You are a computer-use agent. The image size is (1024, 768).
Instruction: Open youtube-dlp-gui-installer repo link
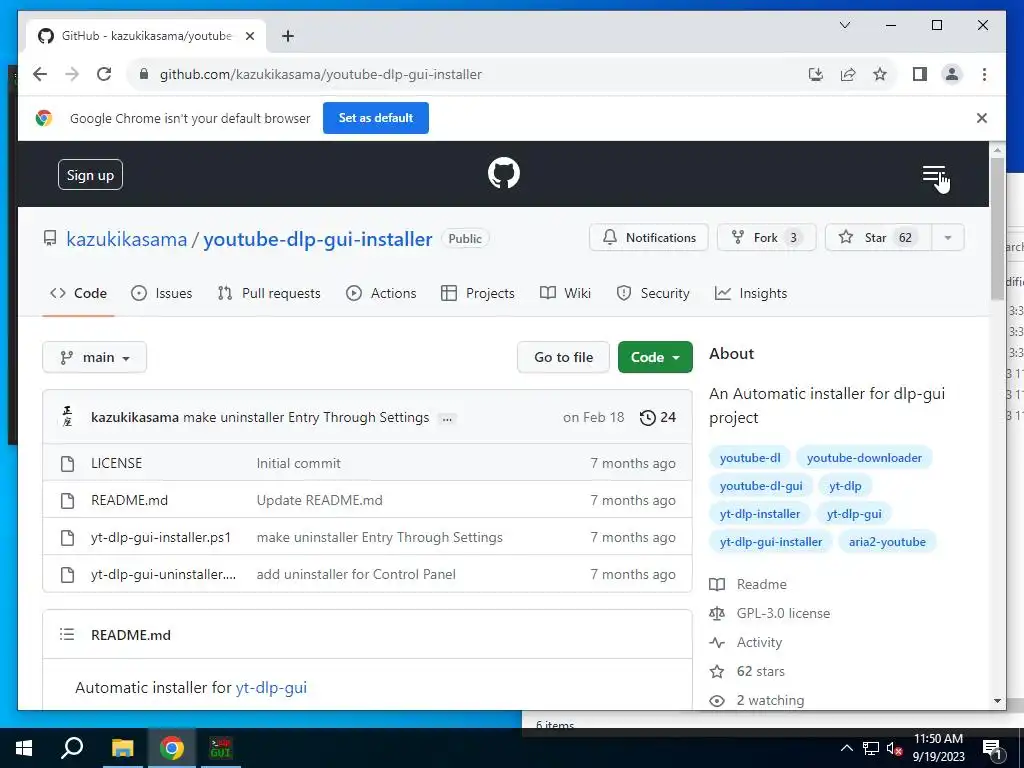click(x=317, y=239)
